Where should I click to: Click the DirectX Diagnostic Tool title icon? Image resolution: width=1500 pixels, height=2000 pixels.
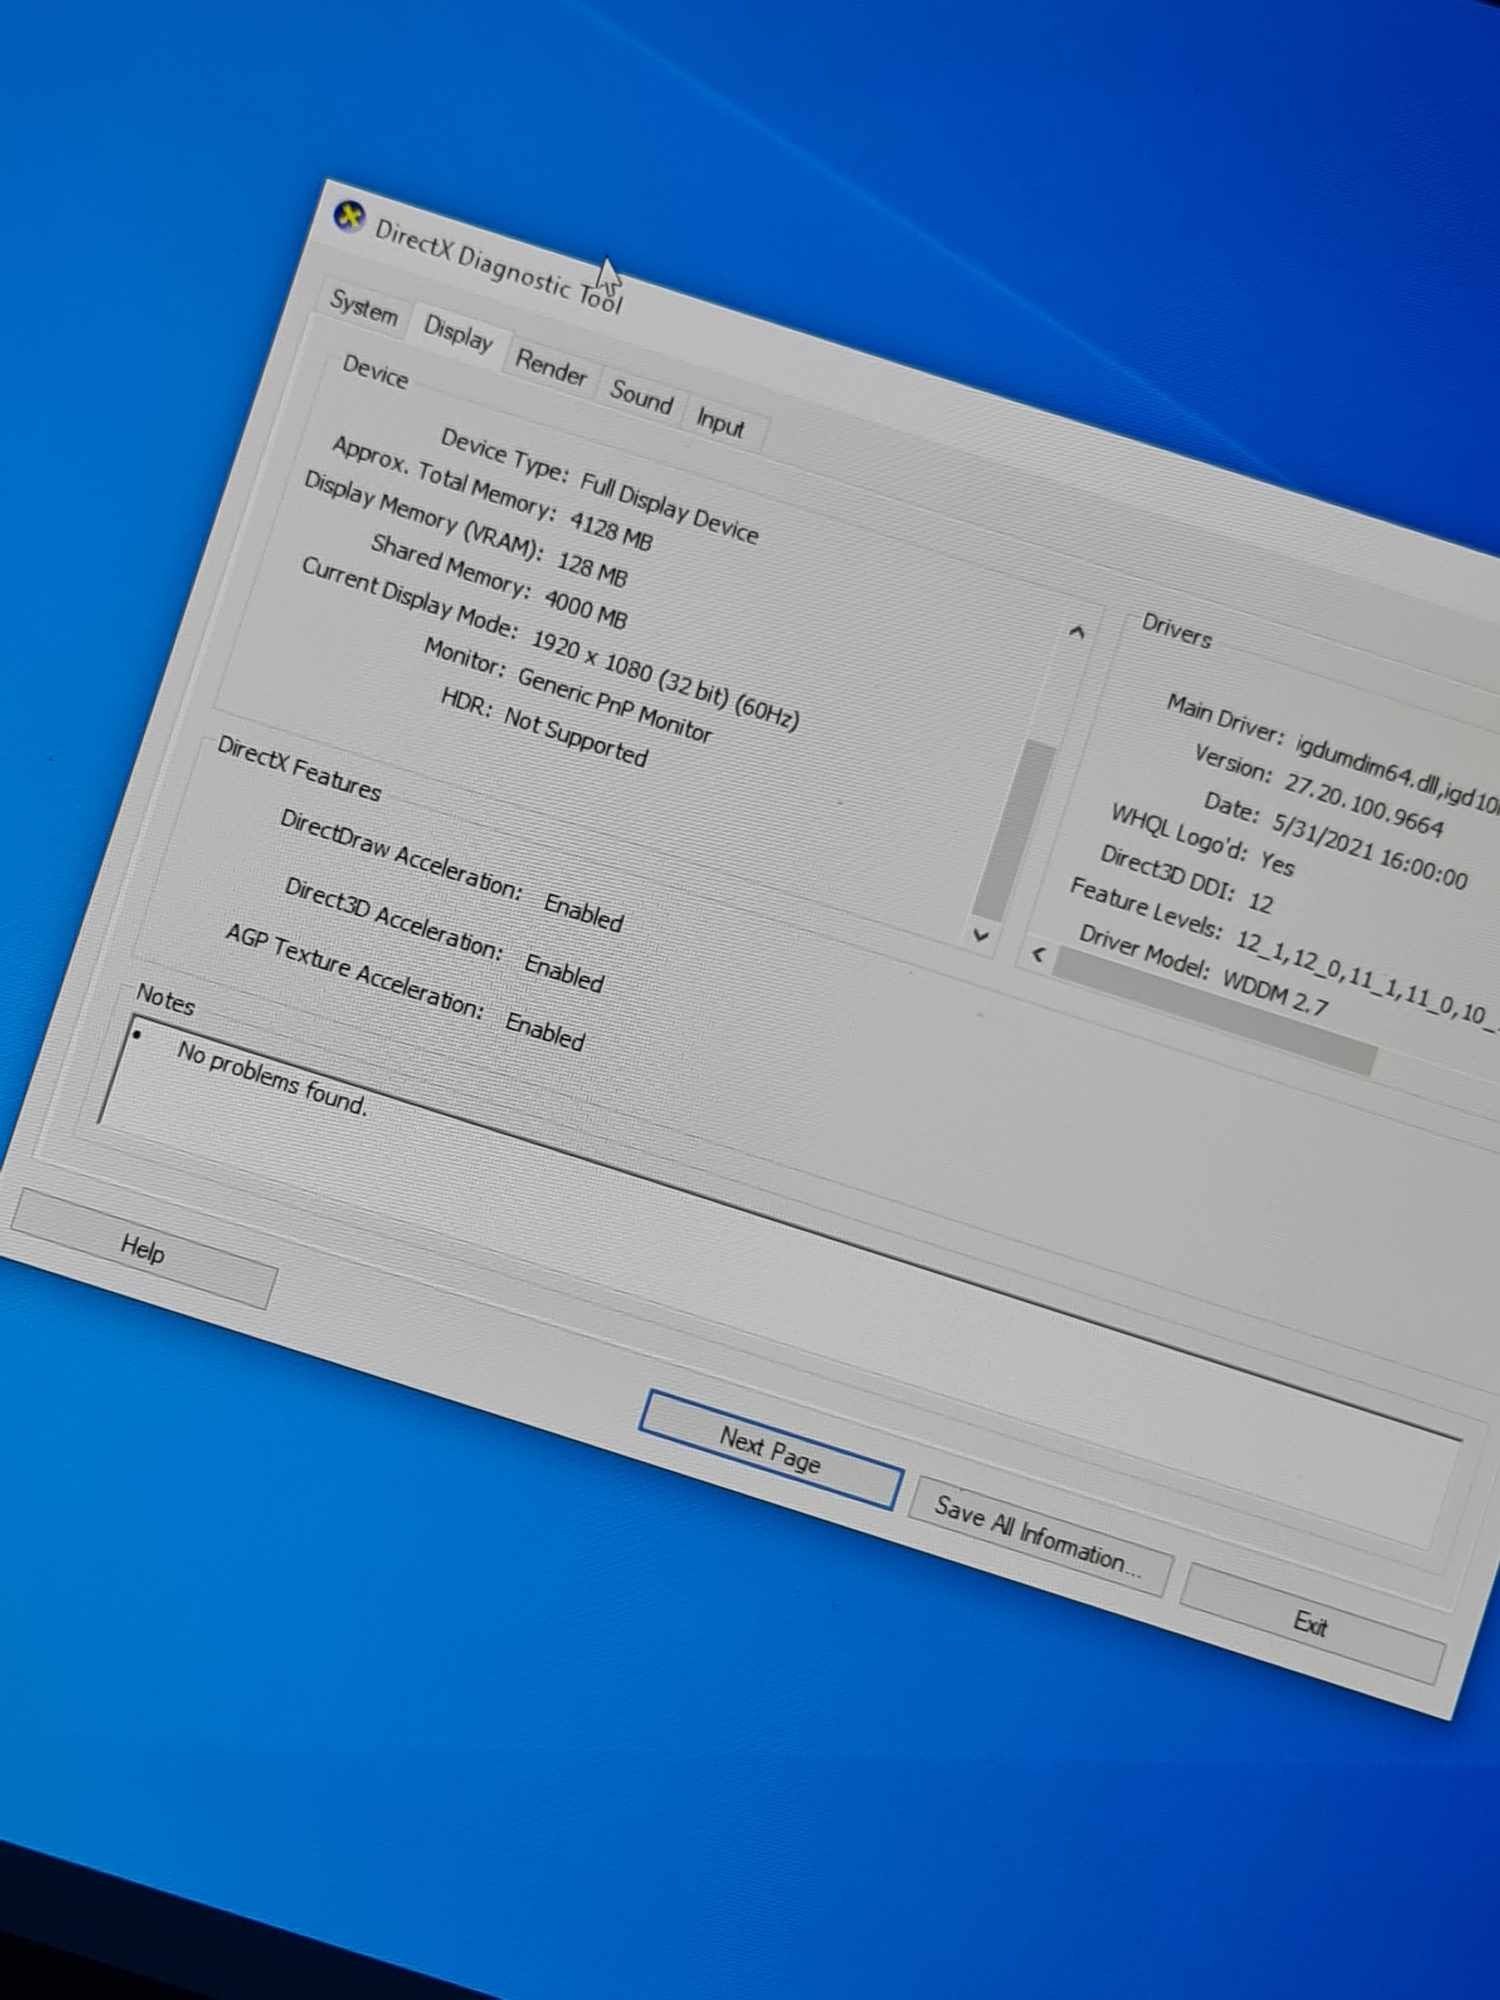point(349,216)
